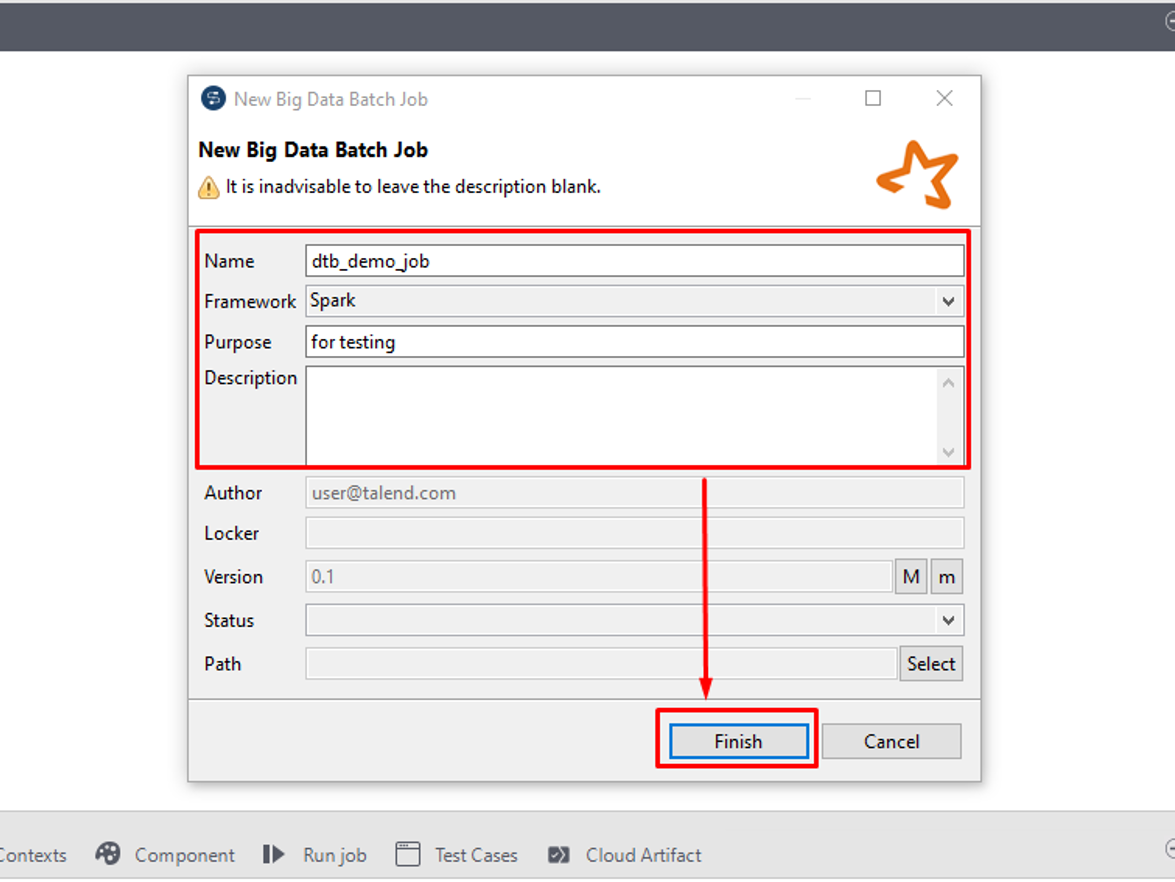1175x882 pixels.
Task: Increase minor version with lowercase m button
Action: click(946, 577)
